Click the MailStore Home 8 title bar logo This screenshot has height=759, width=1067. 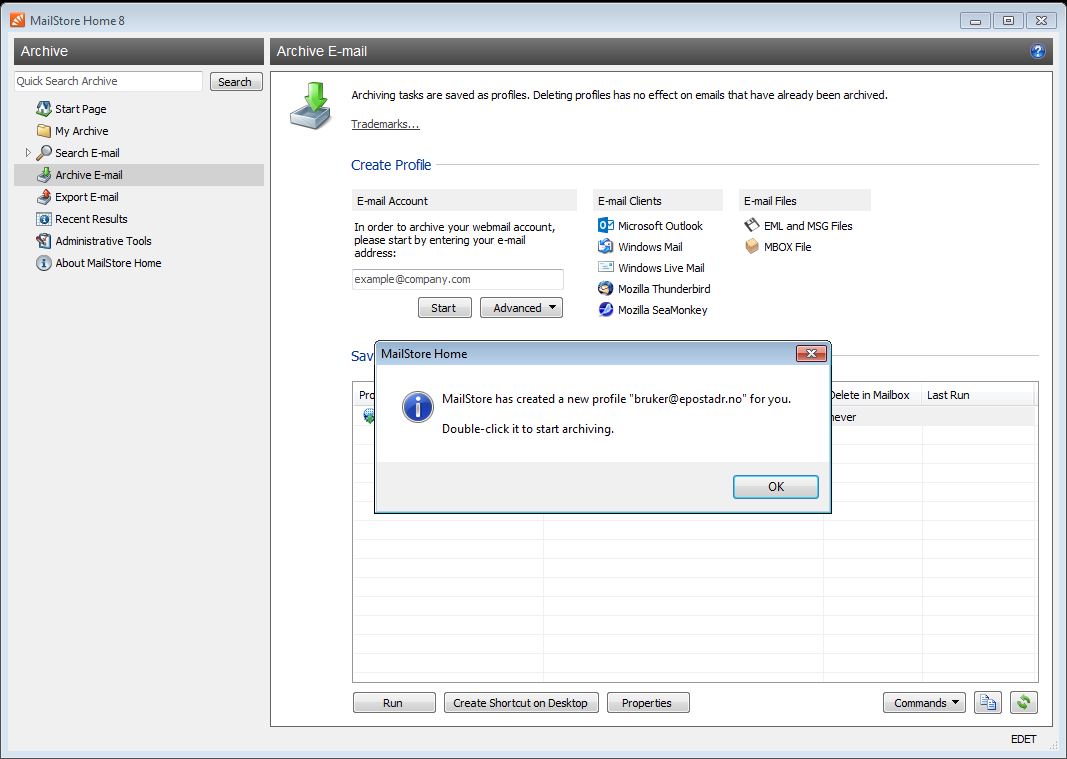18,20
